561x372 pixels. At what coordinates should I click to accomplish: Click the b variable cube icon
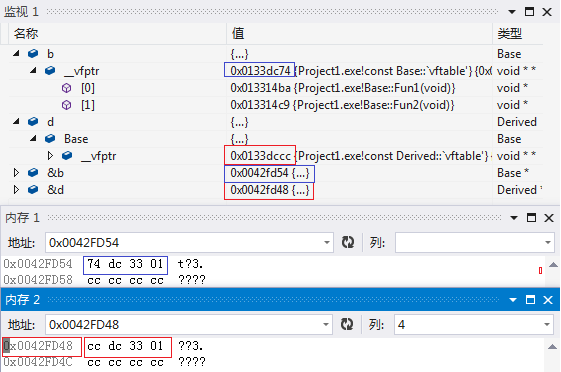tap(33, 54)
